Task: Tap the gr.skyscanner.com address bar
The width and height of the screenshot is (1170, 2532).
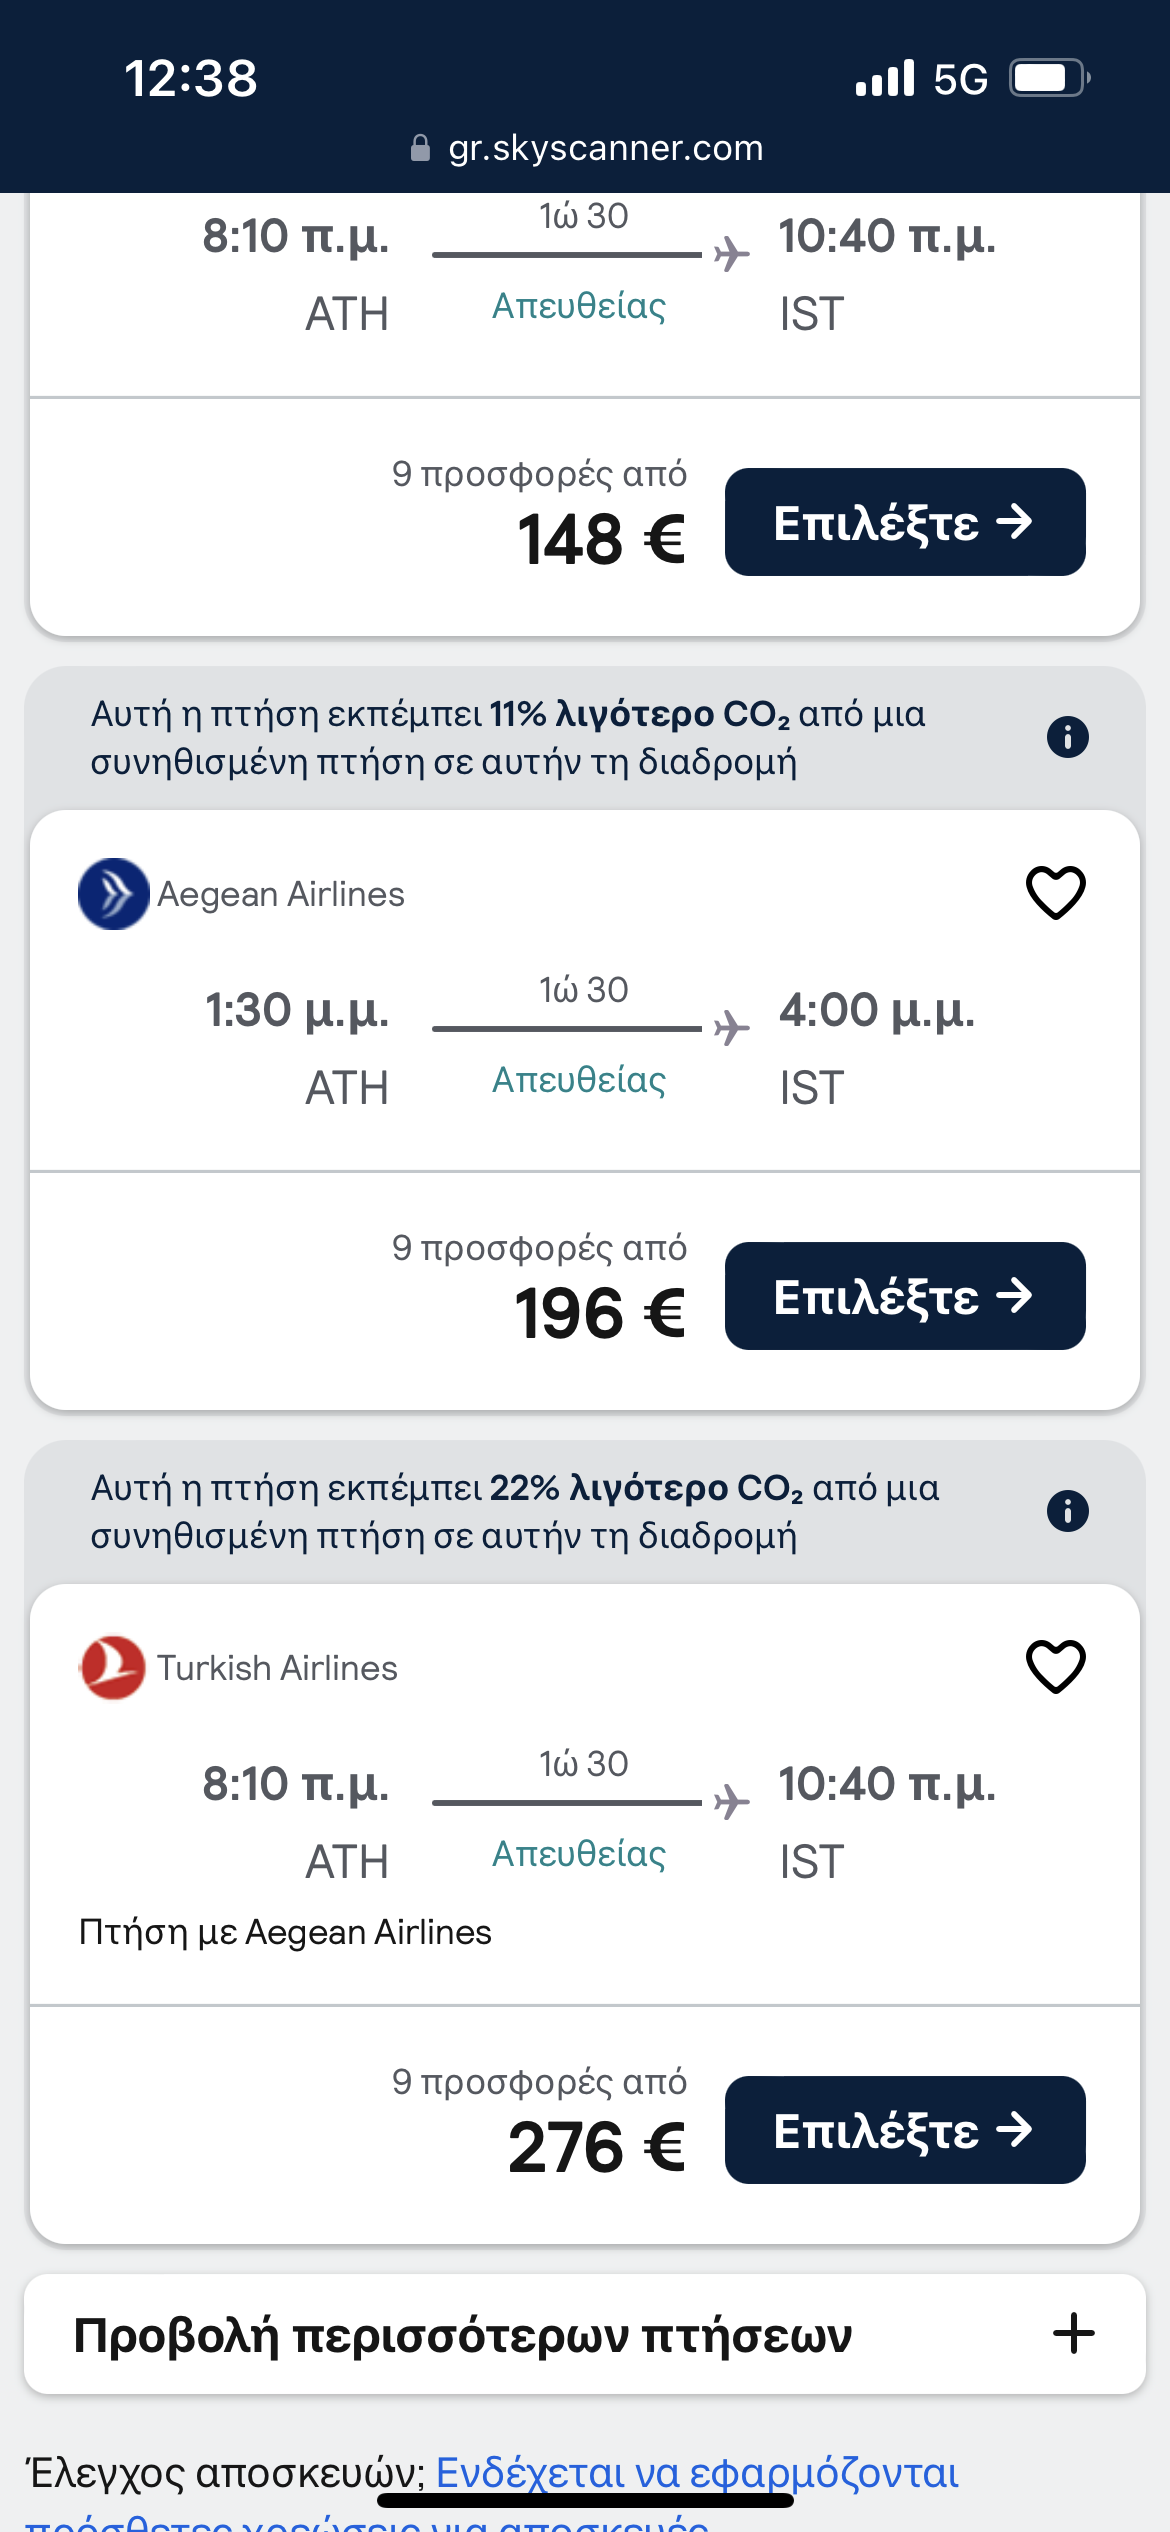Action: (604, 149)
